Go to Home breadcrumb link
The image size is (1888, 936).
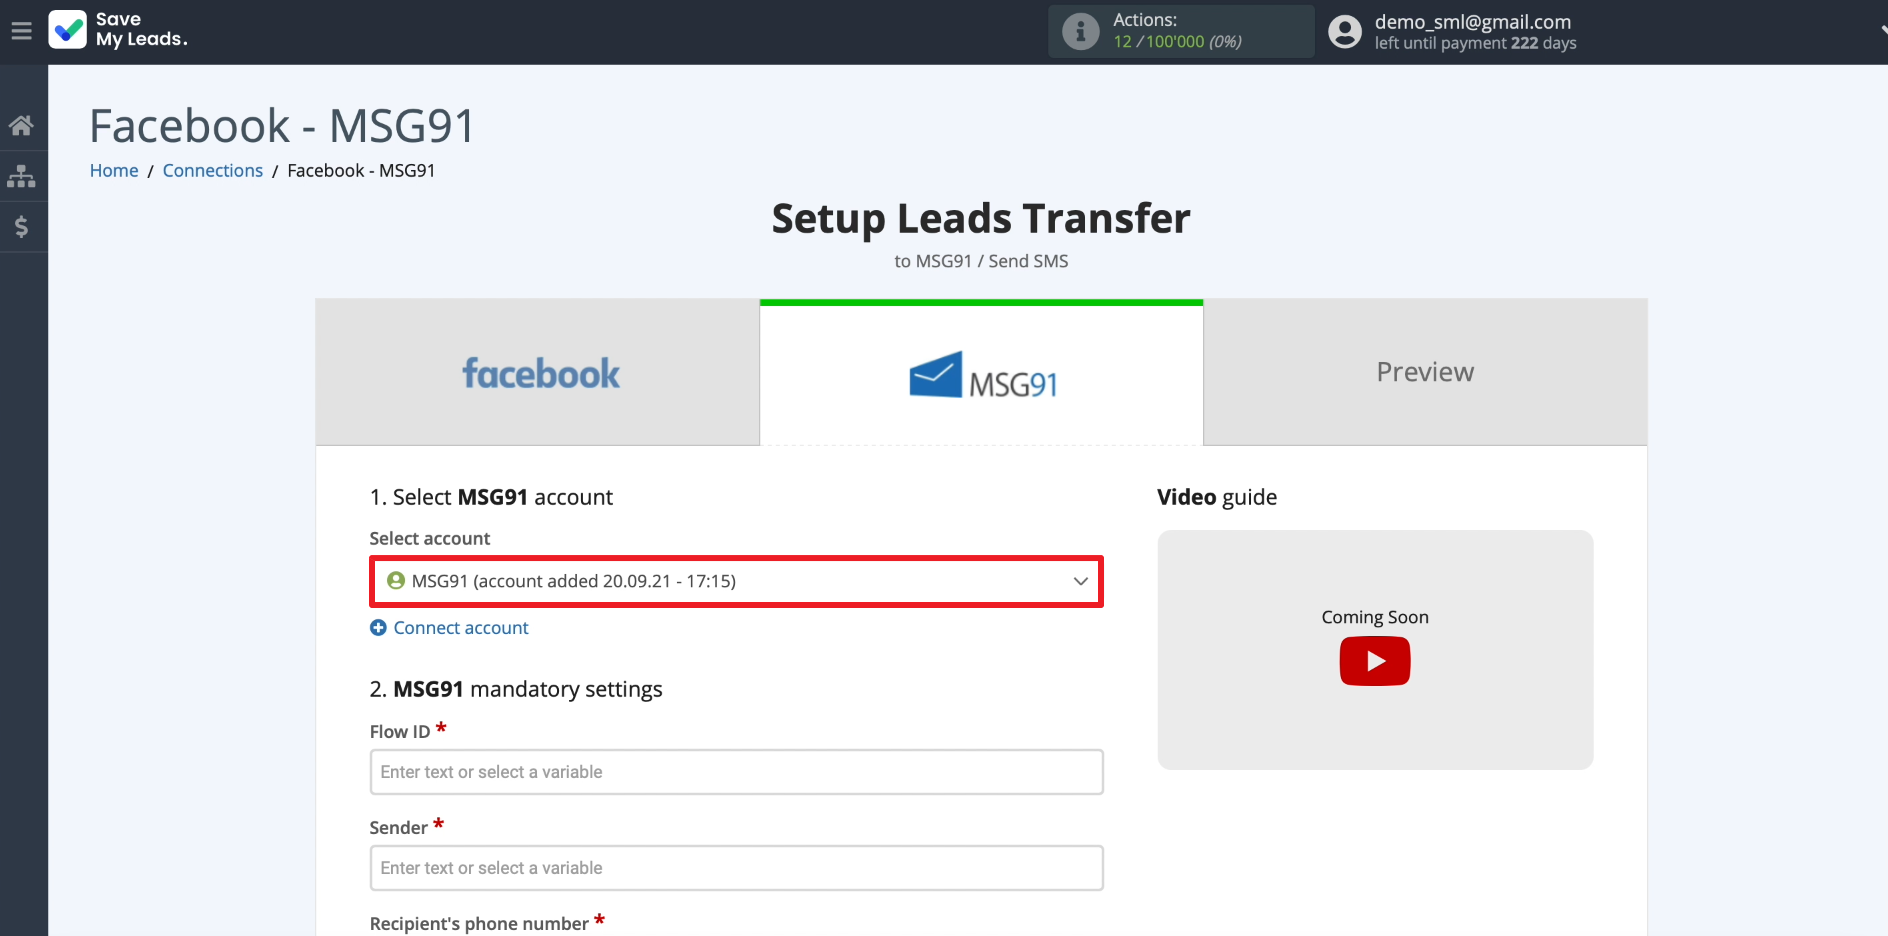point(114,171)
